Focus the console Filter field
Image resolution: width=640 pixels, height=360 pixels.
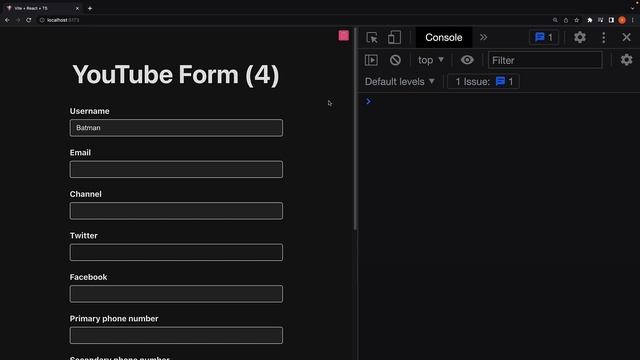545,60
